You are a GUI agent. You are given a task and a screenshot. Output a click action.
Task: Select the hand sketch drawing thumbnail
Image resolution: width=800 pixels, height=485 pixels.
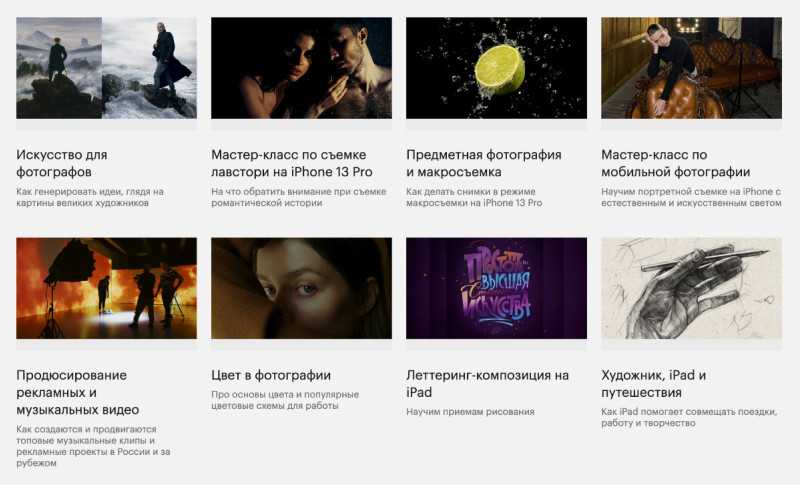pos(691,288)
